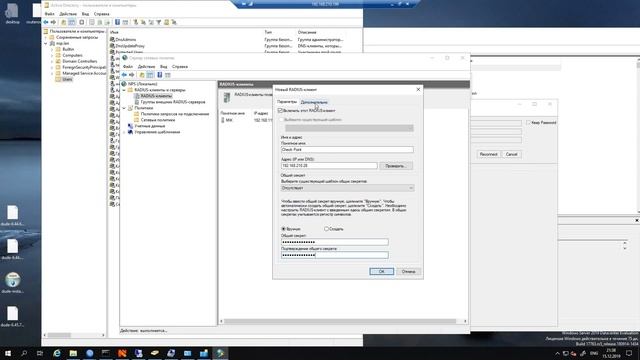Image resolution: width=640 pixels, height=360 pixels.
Task: Click Show/Hide console tree icon in NPS toolbar
Action: [x=150, y=75]
